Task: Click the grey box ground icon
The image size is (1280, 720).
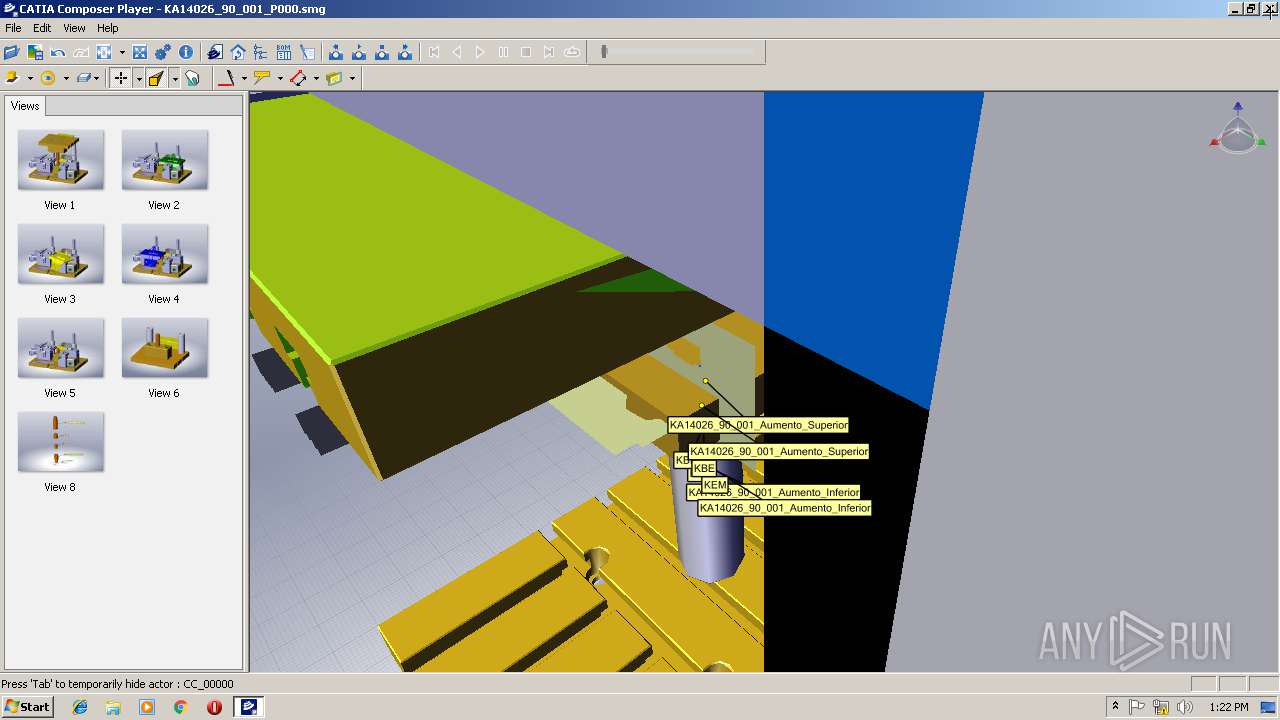Action: click(83, 78)
